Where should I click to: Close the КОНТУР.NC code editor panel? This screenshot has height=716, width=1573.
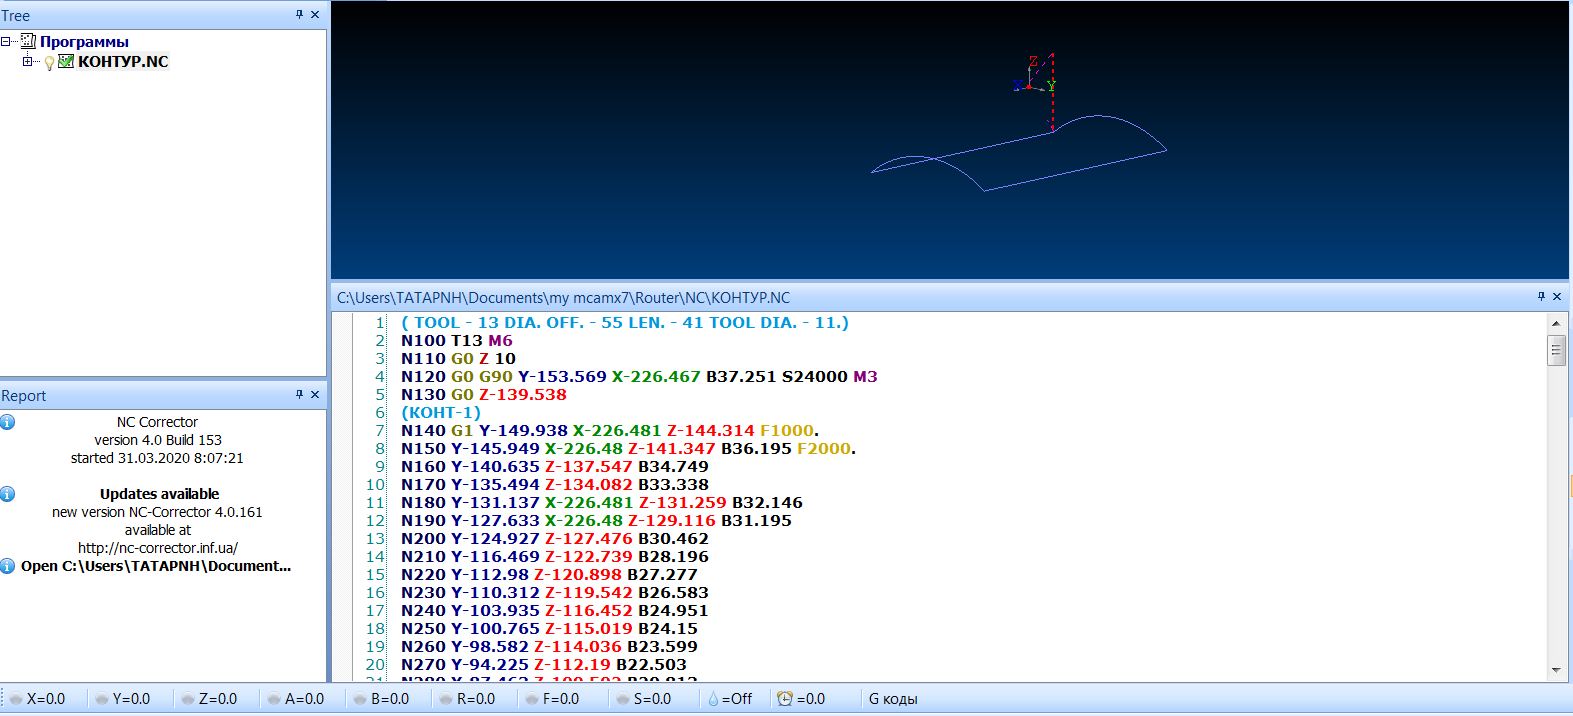click(1557, 296)
